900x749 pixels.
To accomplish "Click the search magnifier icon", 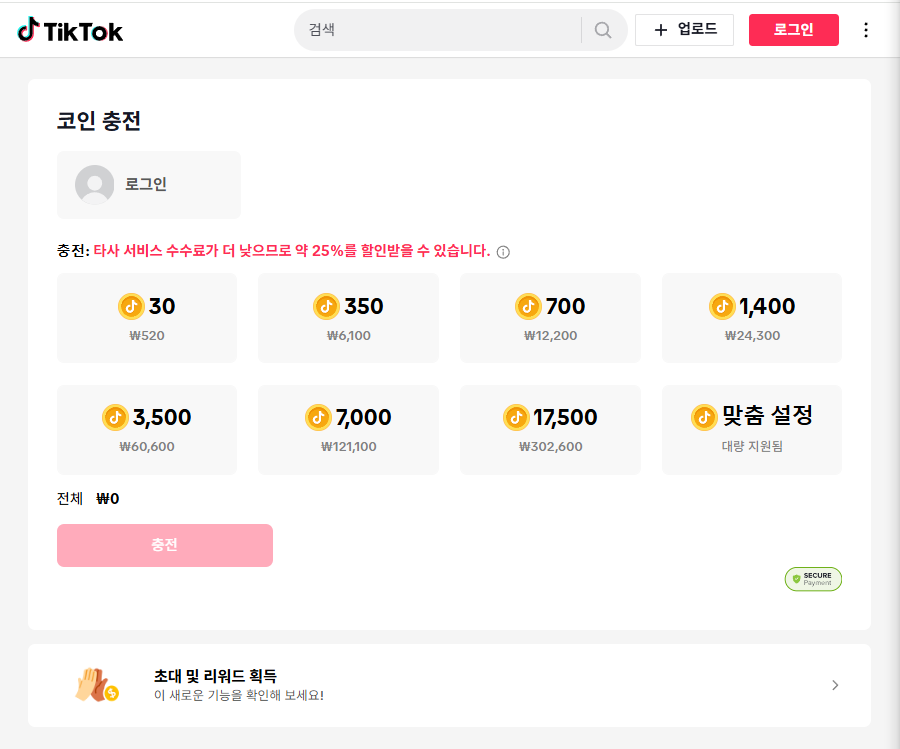I will tap(603, 30).
